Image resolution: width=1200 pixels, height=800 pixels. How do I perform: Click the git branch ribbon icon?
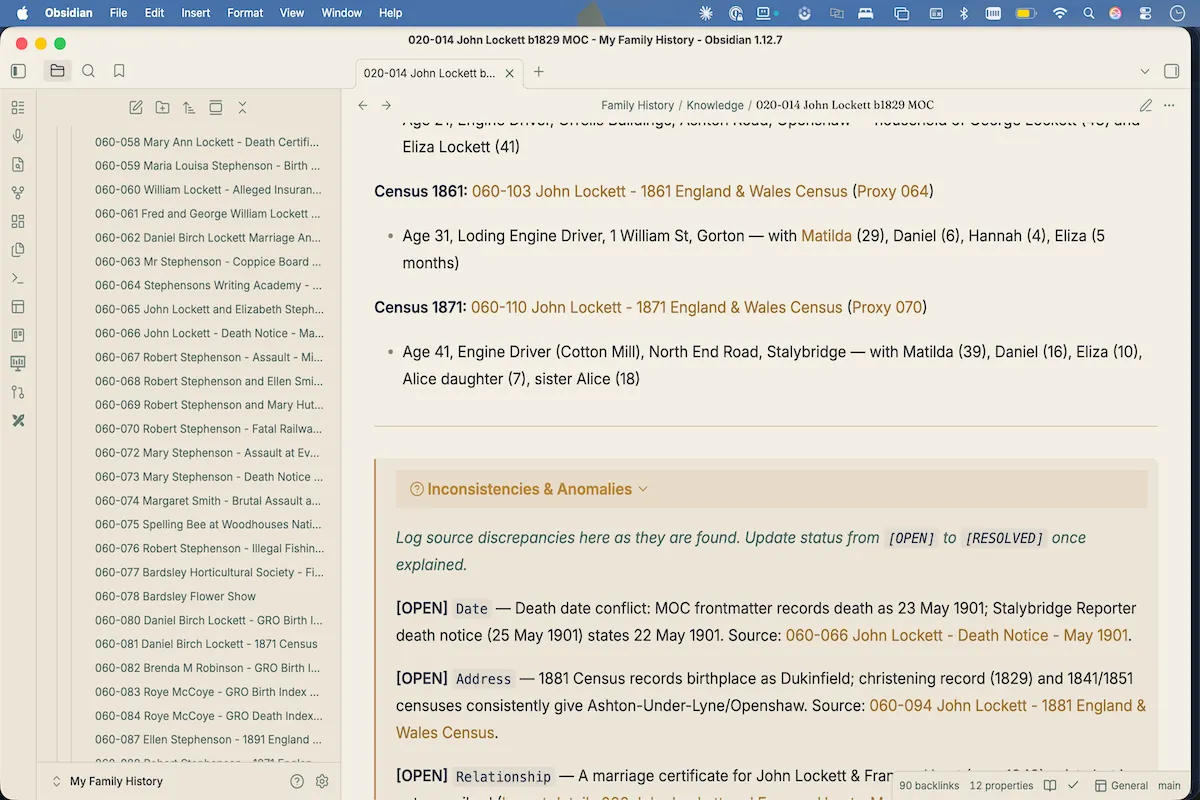(x=18, y=392)
